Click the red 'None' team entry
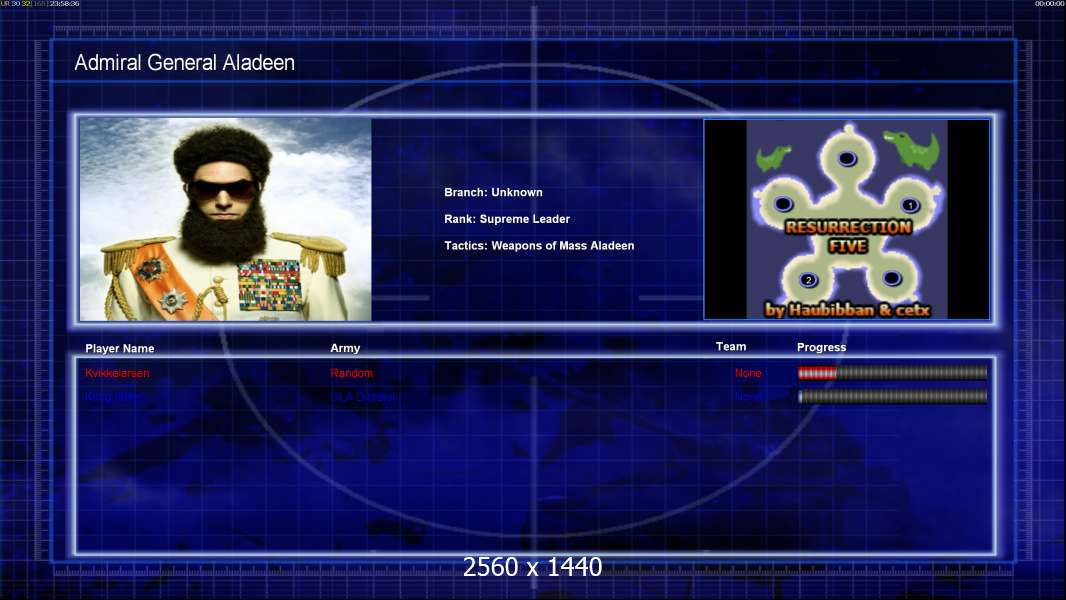1066x600 pixels. pyautogui.click(x=748, y=373)
